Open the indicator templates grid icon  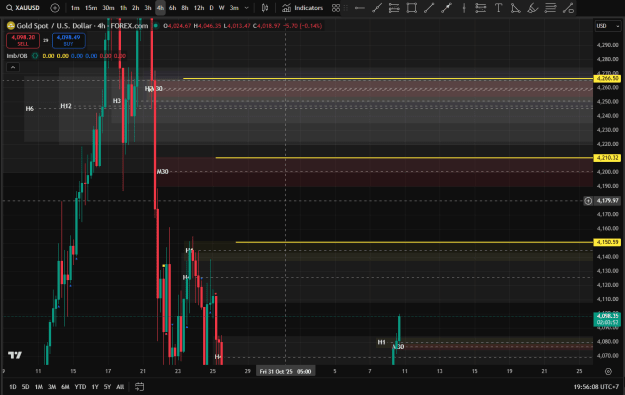pos(336,8)
